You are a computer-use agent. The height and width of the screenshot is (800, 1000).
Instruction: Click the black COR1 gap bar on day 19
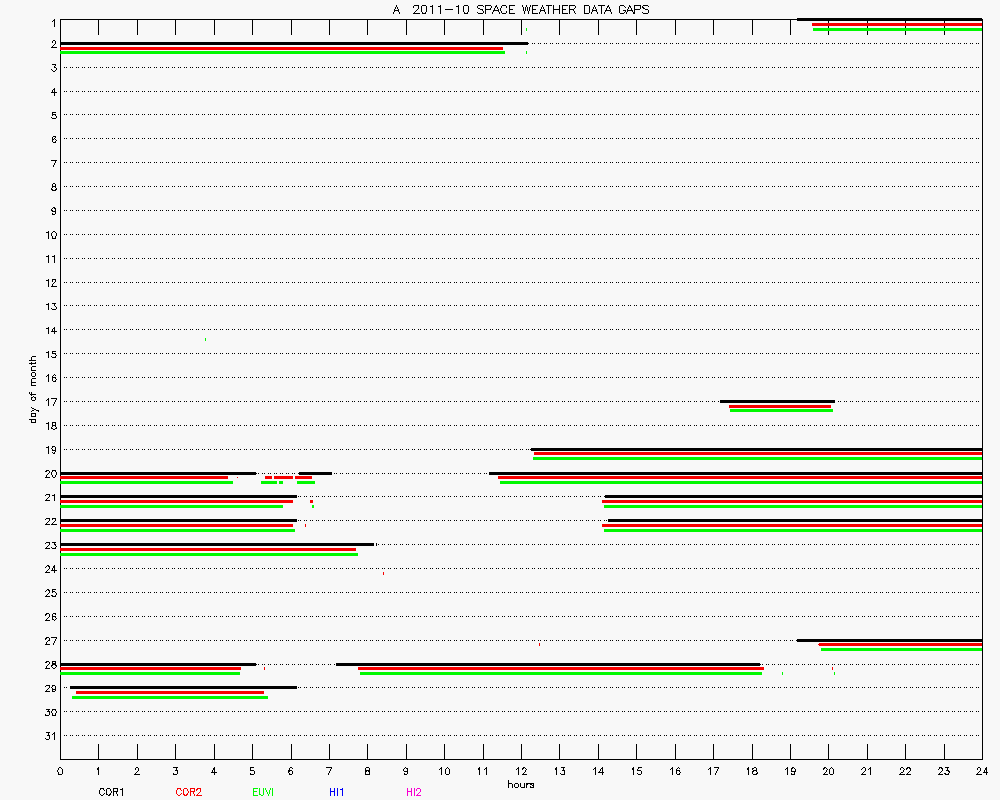(x=756, y=449)
